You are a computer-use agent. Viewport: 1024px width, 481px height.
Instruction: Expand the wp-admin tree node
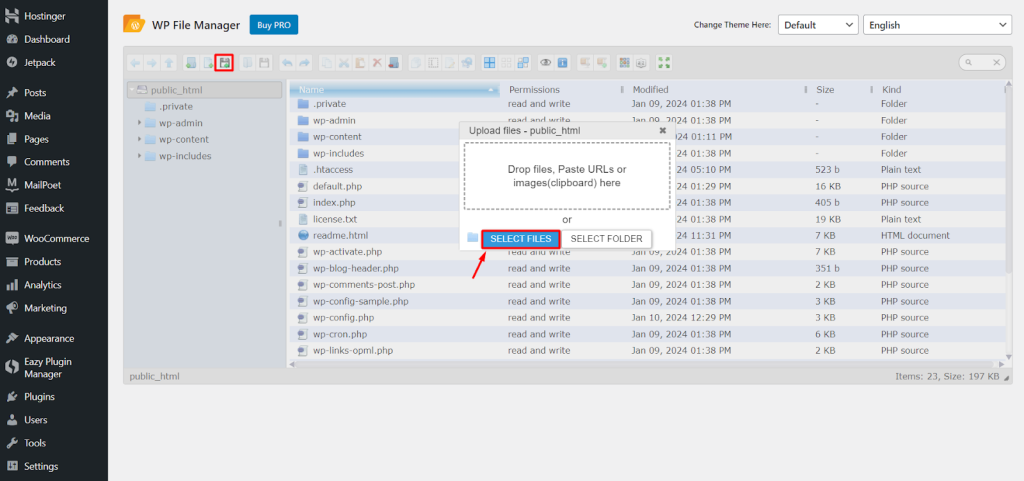(x=139, y=123)
